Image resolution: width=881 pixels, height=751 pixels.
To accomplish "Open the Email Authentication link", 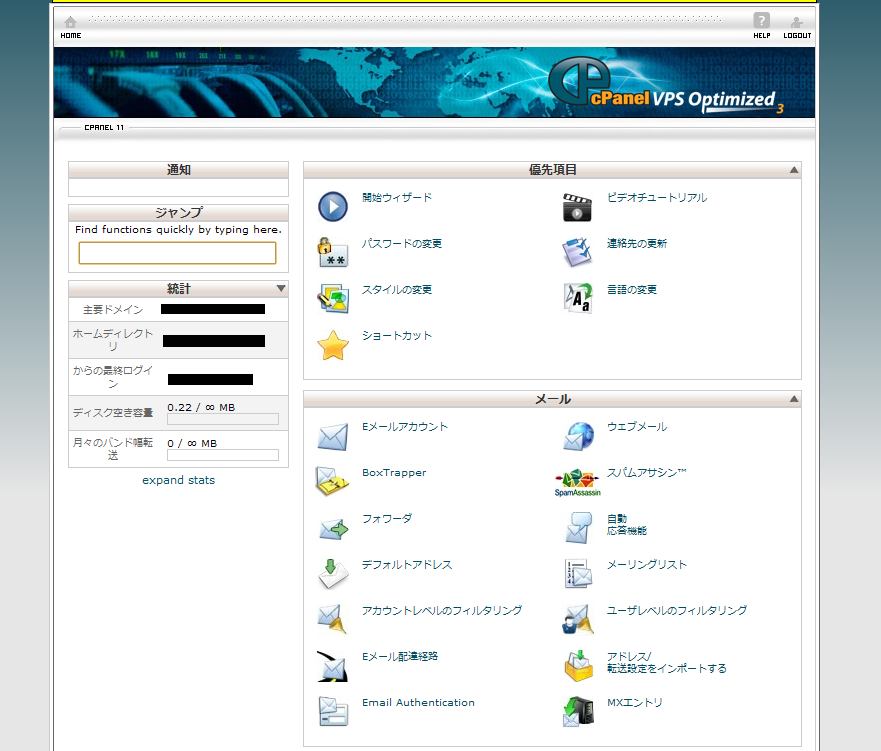I will (418, 703).
